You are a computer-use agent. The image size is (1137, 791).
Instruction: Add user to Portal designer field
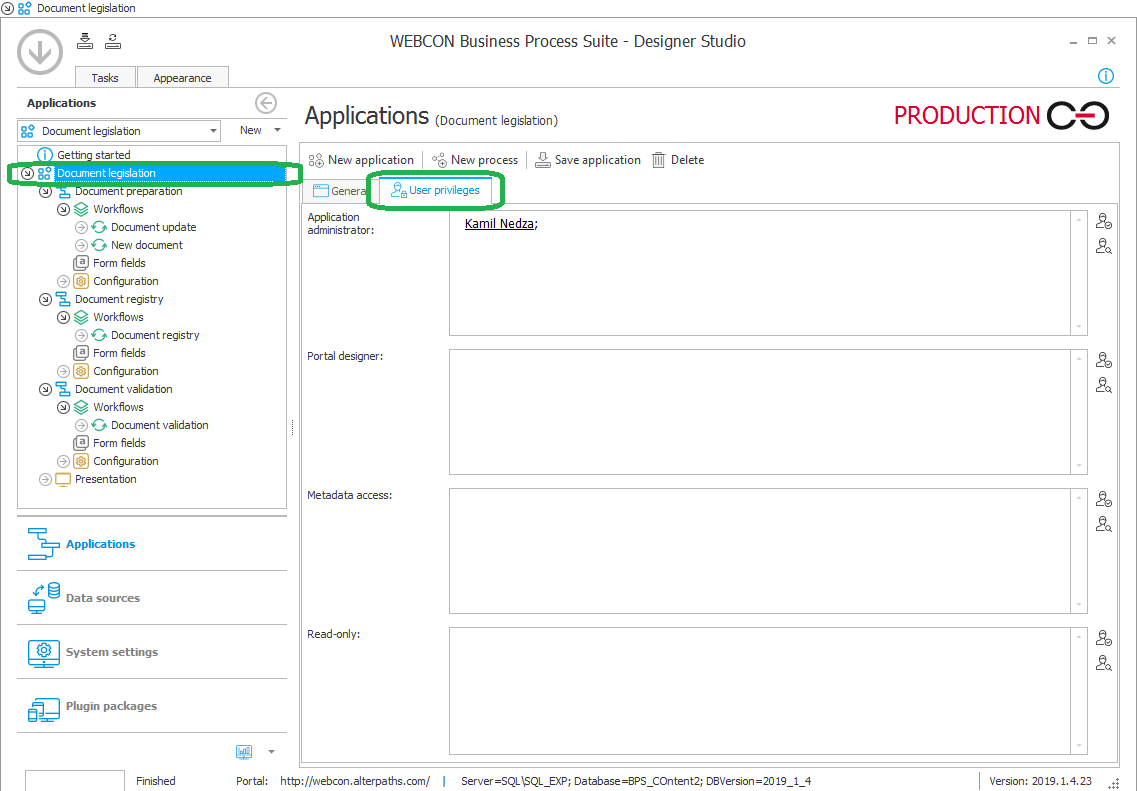pos(1103,360)
